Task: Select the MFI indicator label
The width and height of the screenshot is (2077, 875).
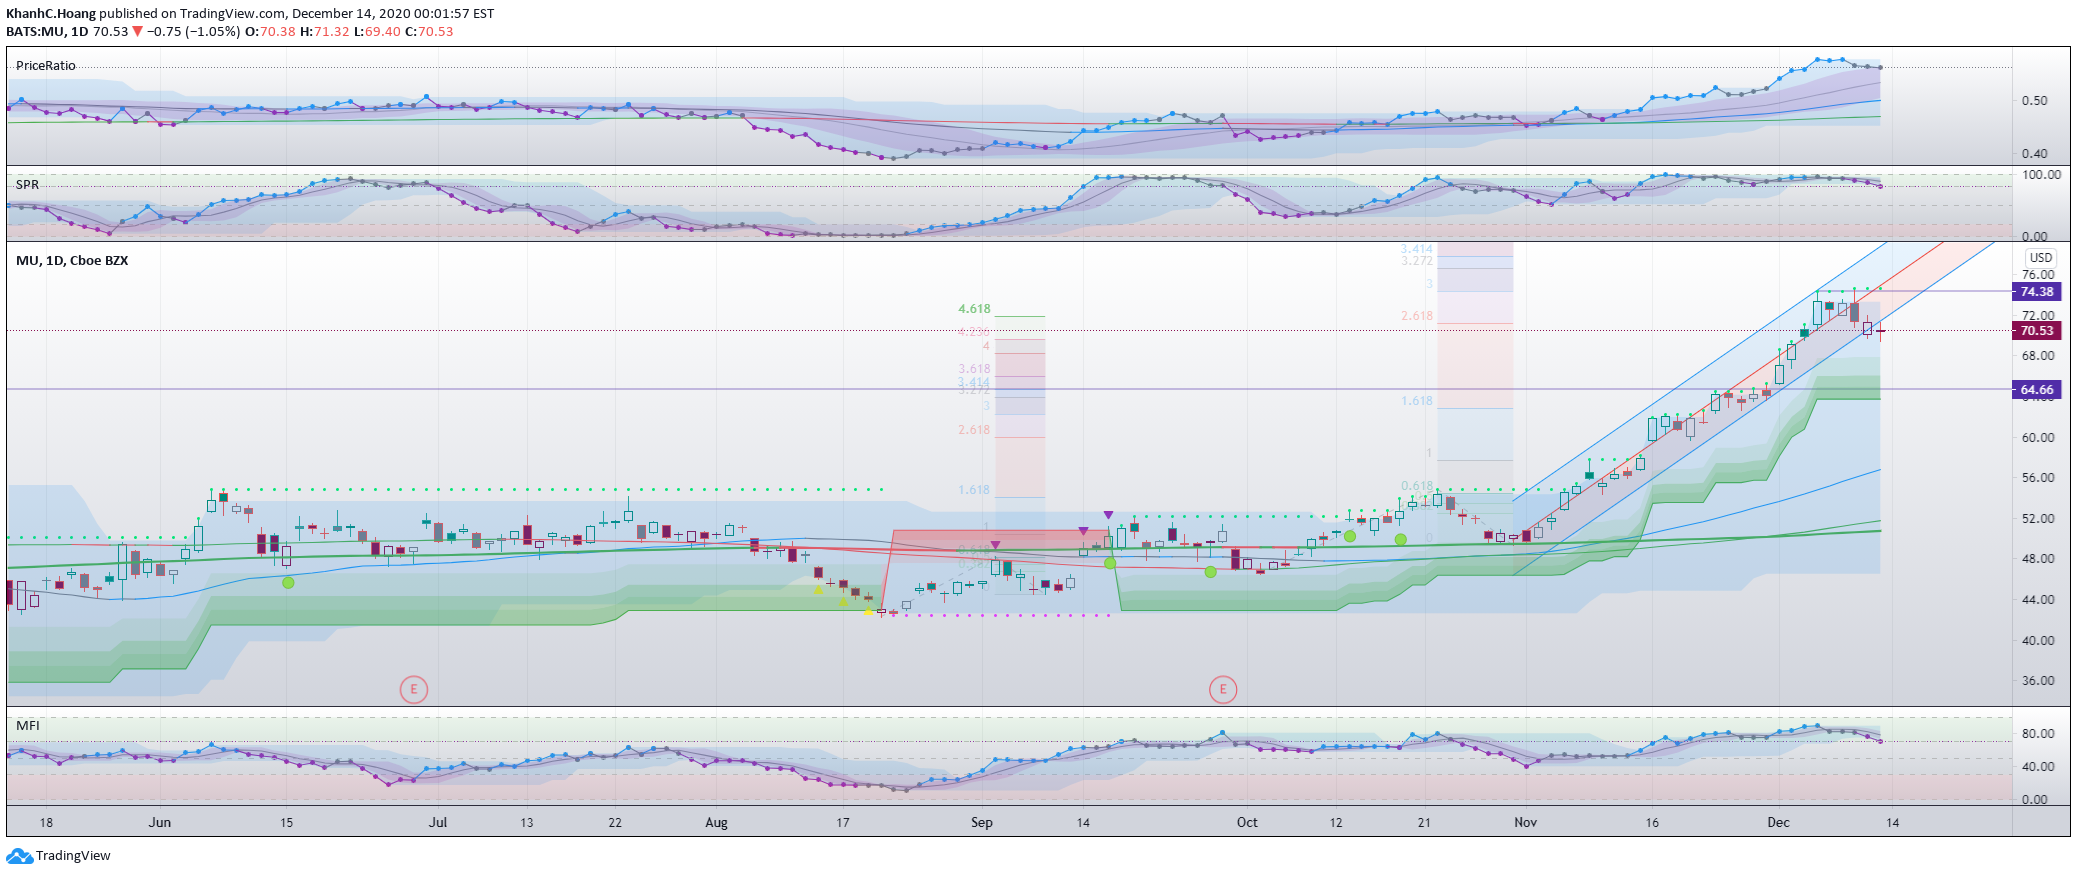Action: tap(27, 726)
